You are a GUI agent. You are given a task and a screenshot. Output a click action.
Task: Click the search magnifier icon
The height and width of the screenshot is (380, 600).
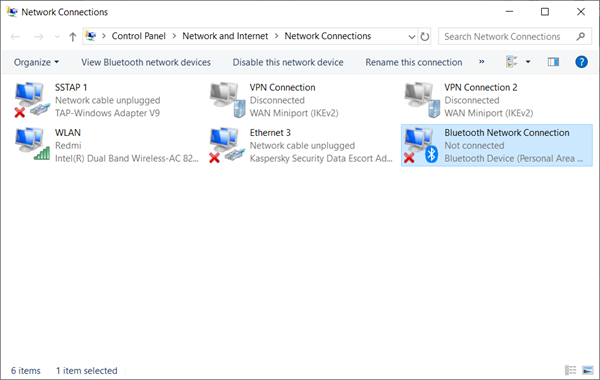click(581, 36)
